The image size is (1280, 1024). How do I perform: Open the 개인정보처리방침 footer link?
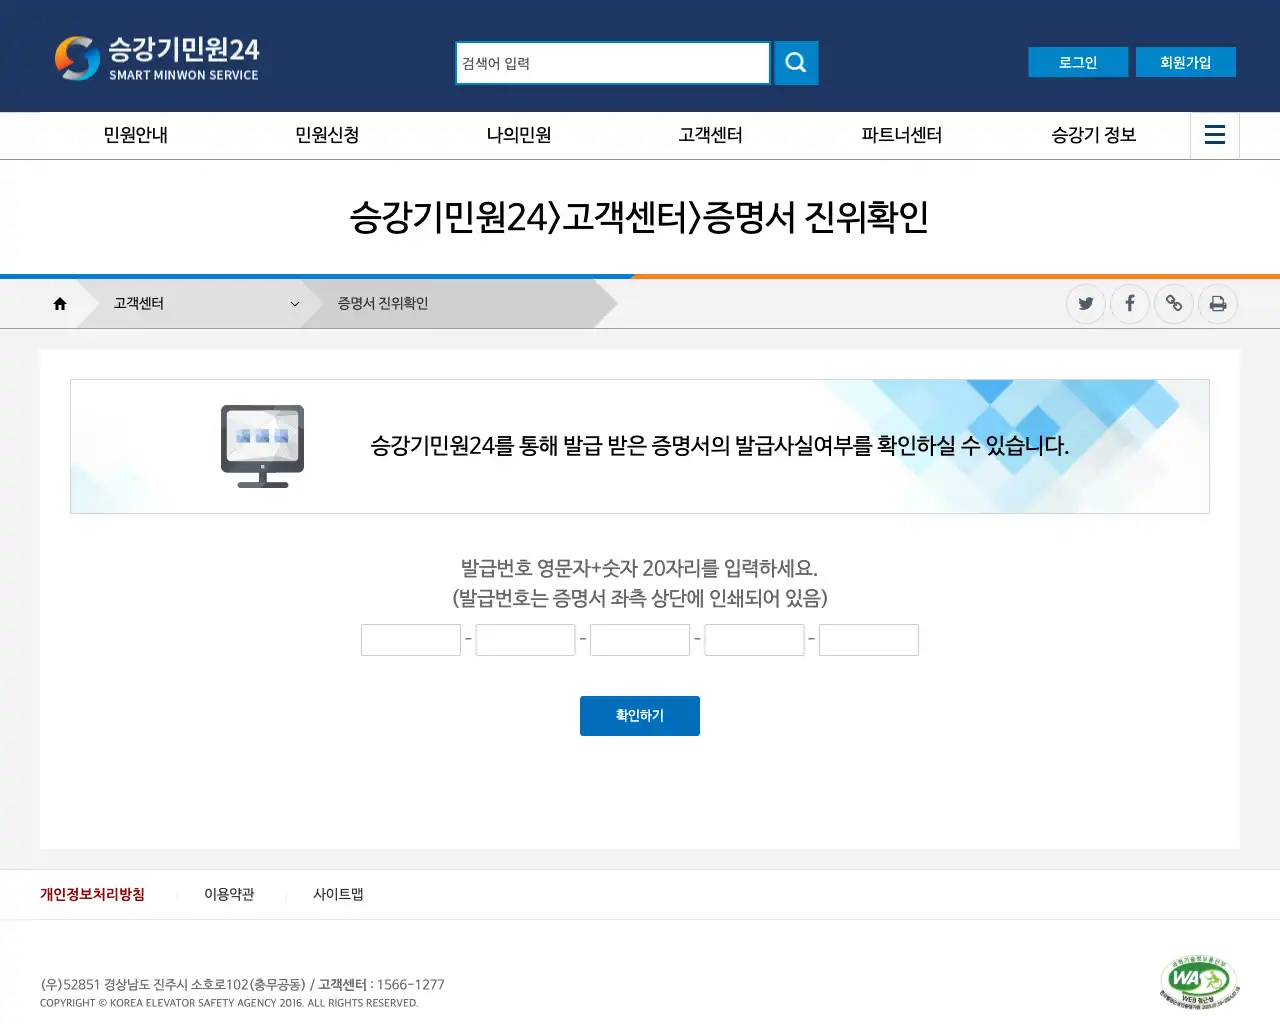(x=92, y=894)
